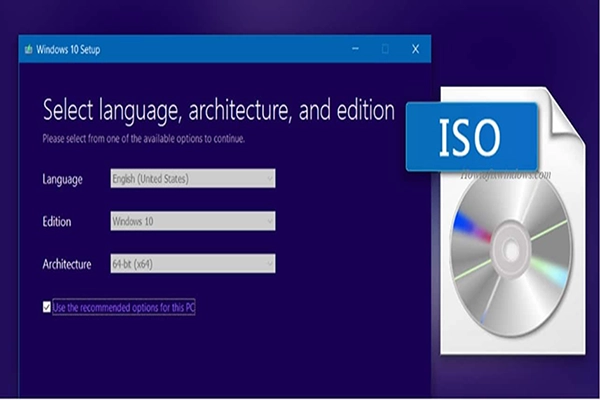Viewport: 600px width, 400px height.
Task: Click the 'Windows 10' edition field value
Action: coord(135,221)
